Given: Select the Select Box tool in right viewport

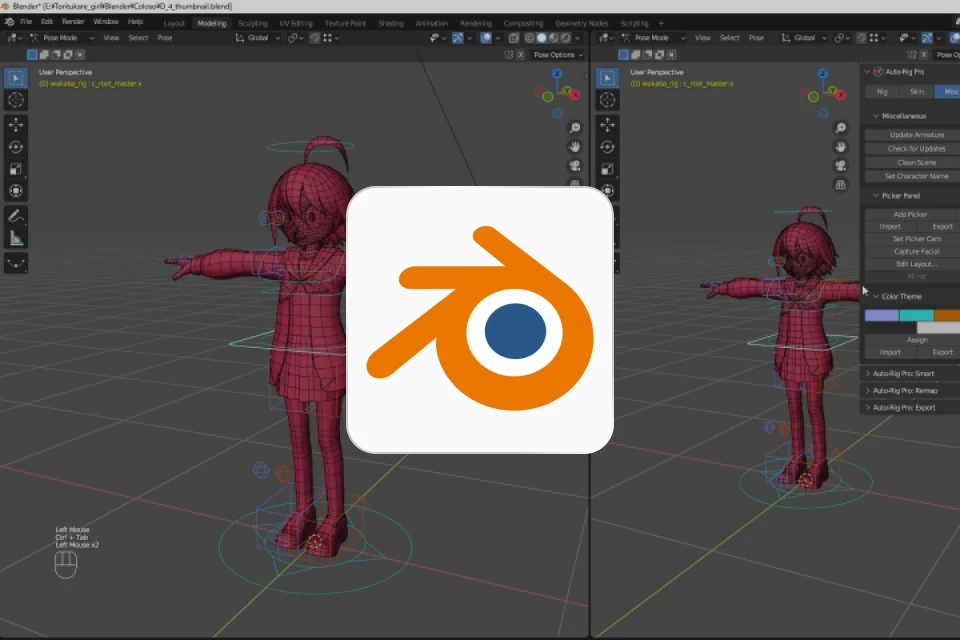Looking at the screenshot, I should 607,78.
